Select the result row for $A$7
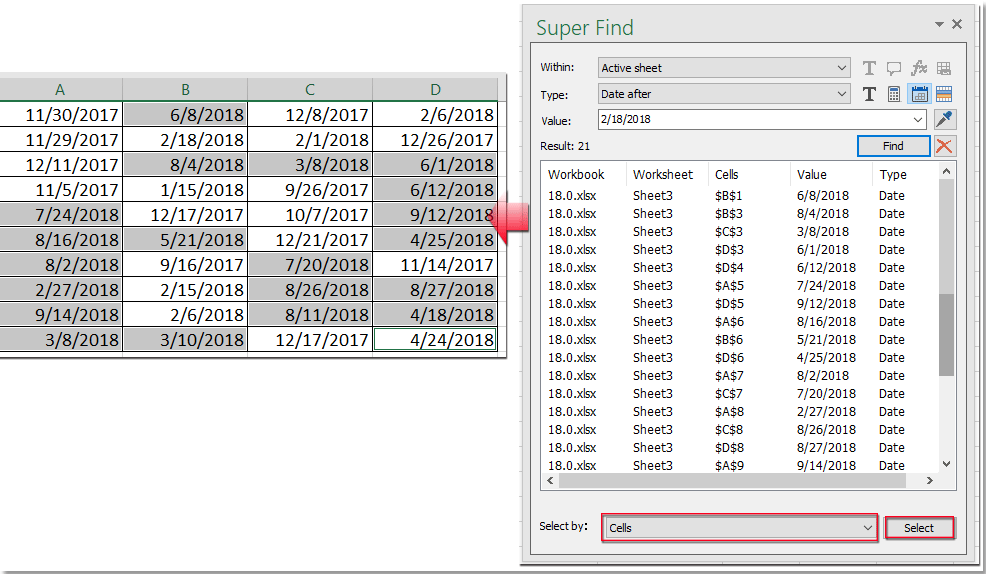Image resolution: width=986 pixels, height=574 pixels. (x=740, y=376)
